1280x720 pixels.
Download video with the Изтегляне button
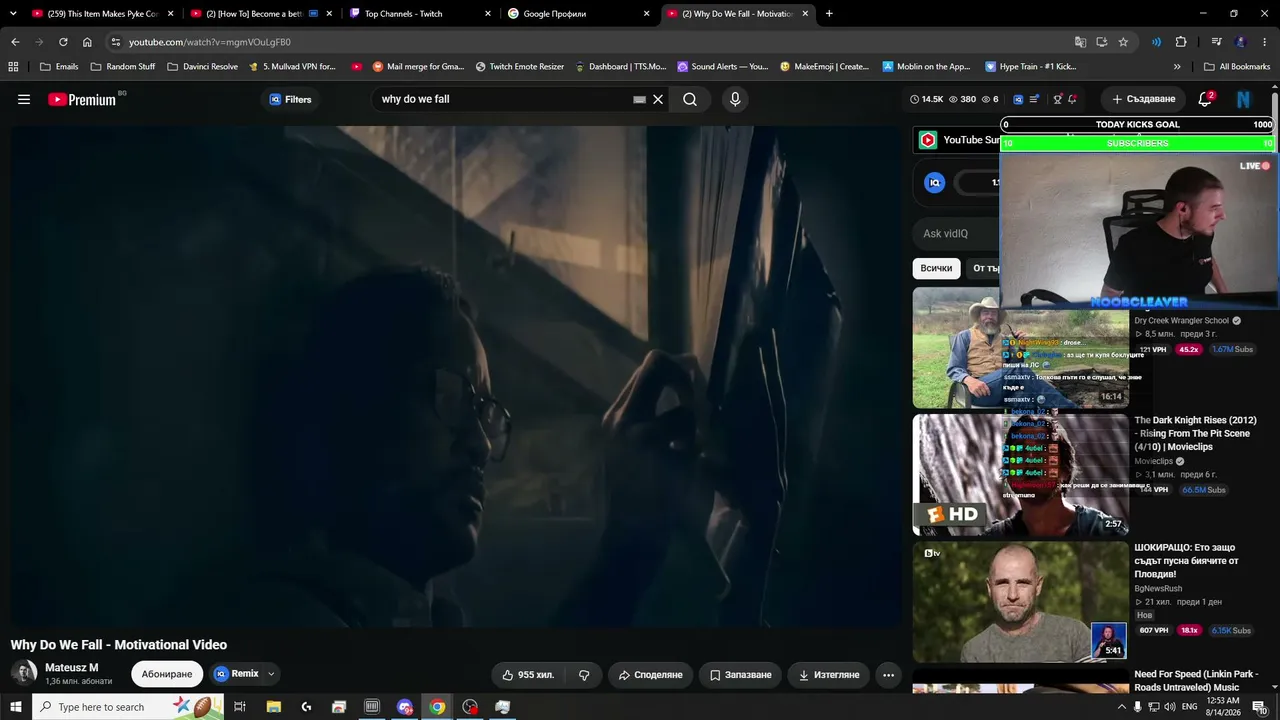coord(829,675)
